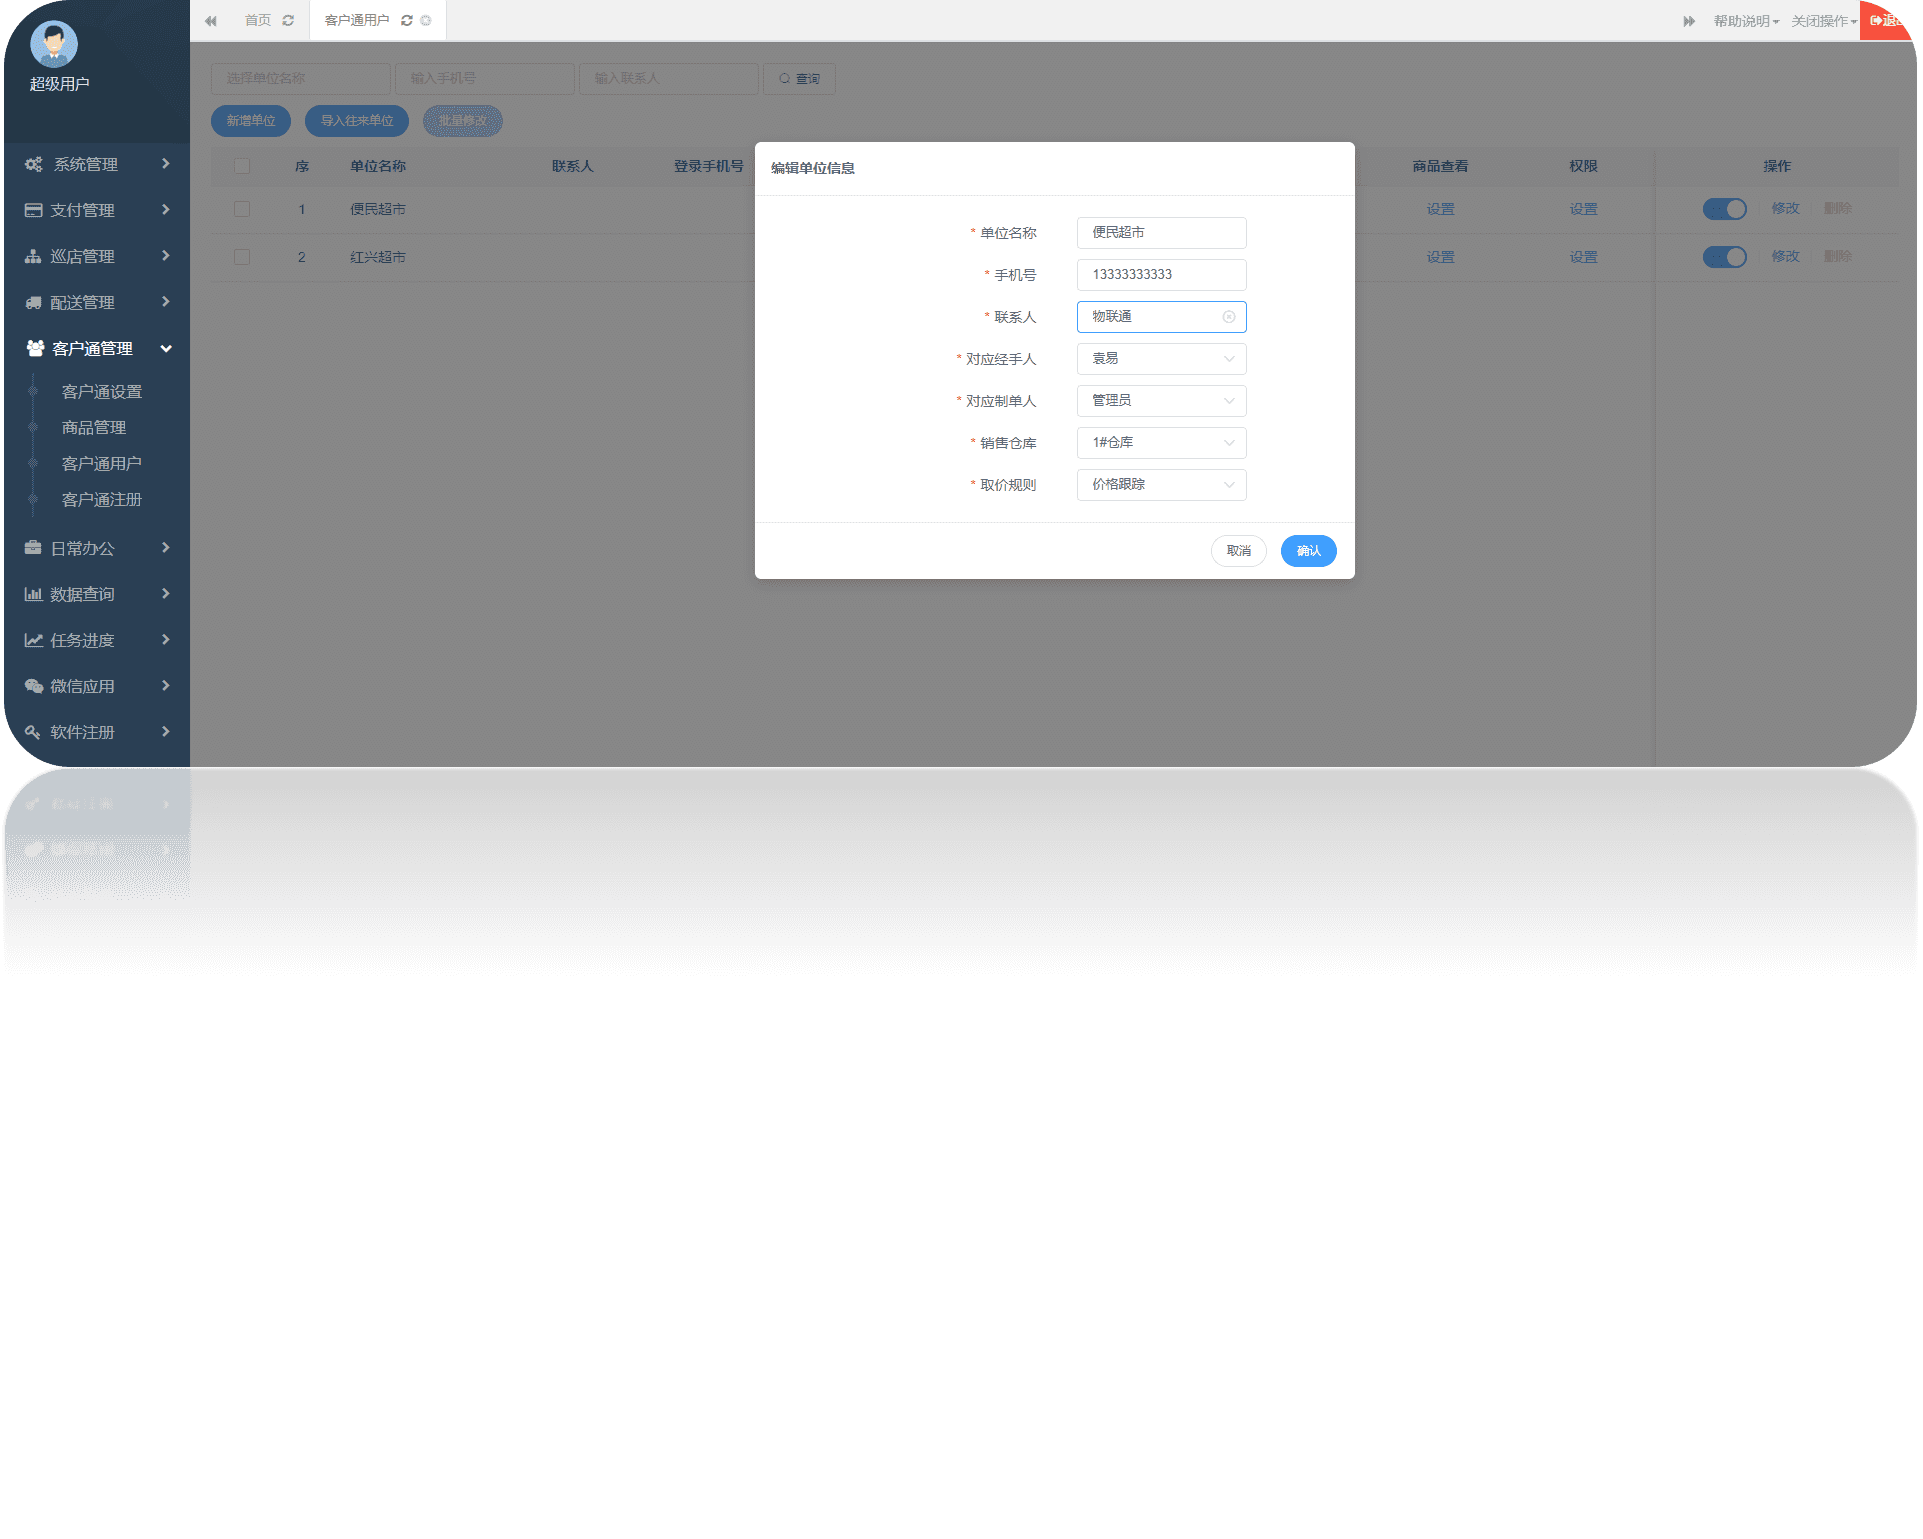
Task: Click 确认 button in edit dialog
Action: tap(1309, 550)
